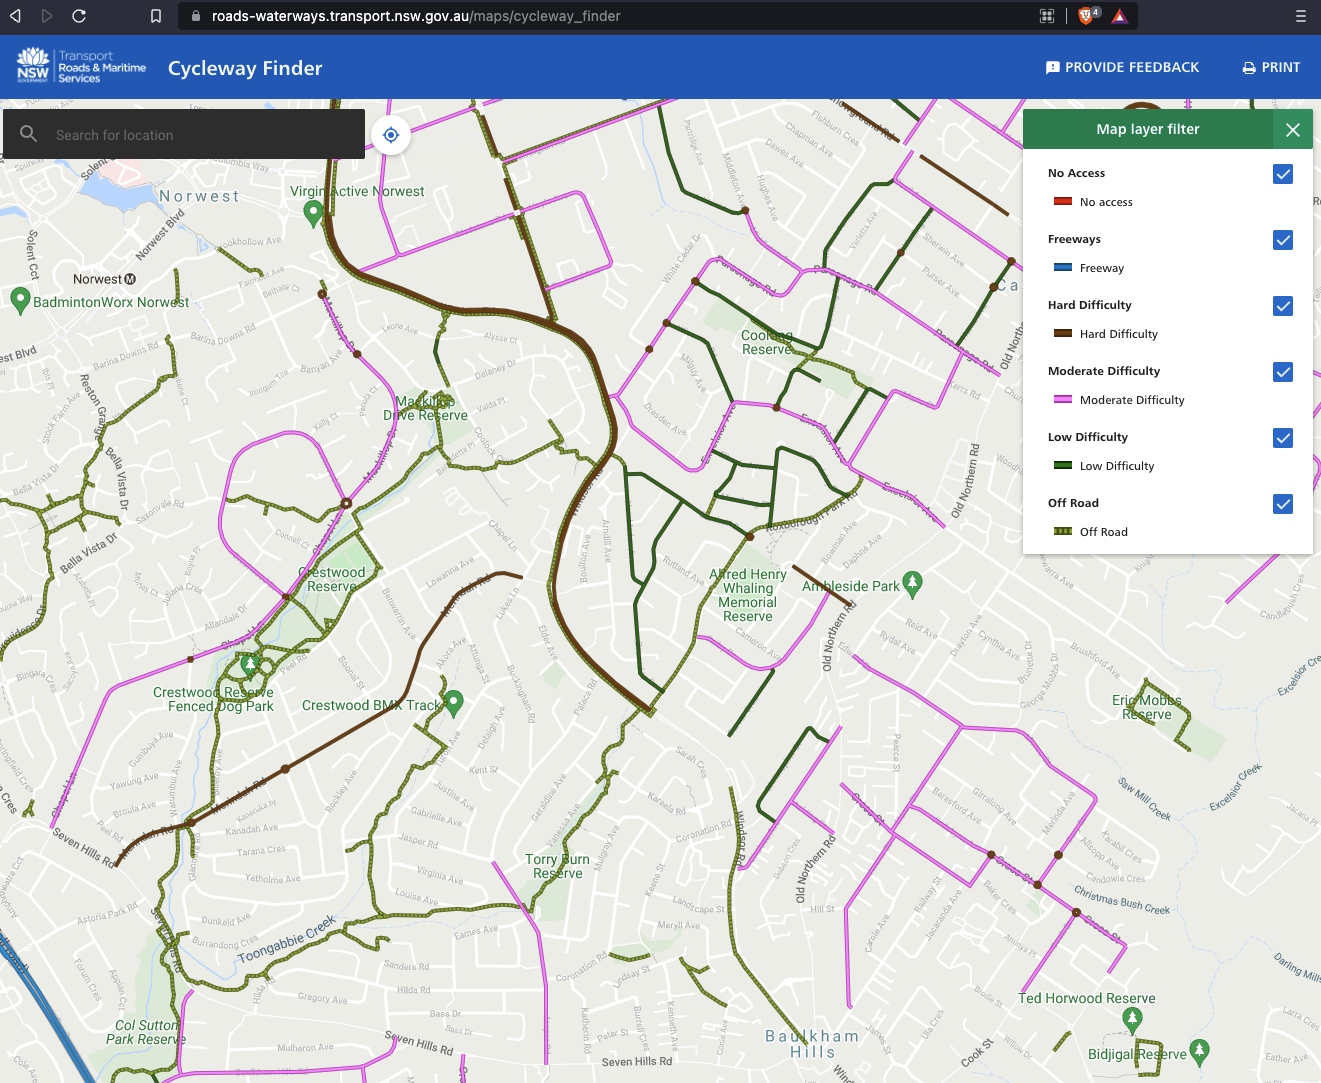This screenshot has width=1321, height=1083.
Task: Click the Brave shields icon
Action: [1087, 16]
